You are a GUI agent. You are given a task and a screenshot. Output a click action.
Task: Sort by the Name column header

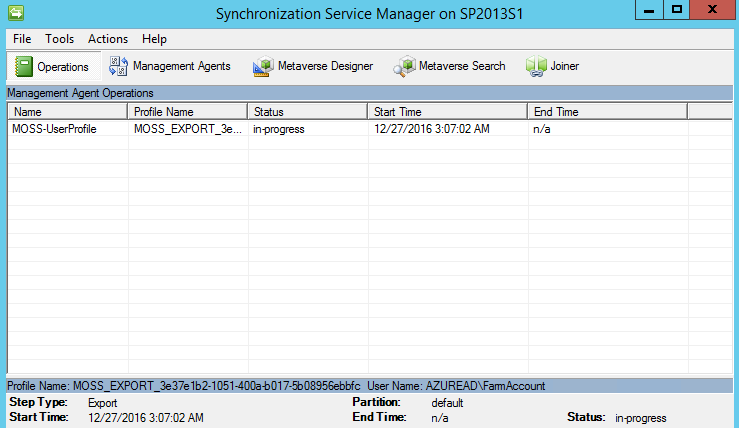tap(67, 112)
